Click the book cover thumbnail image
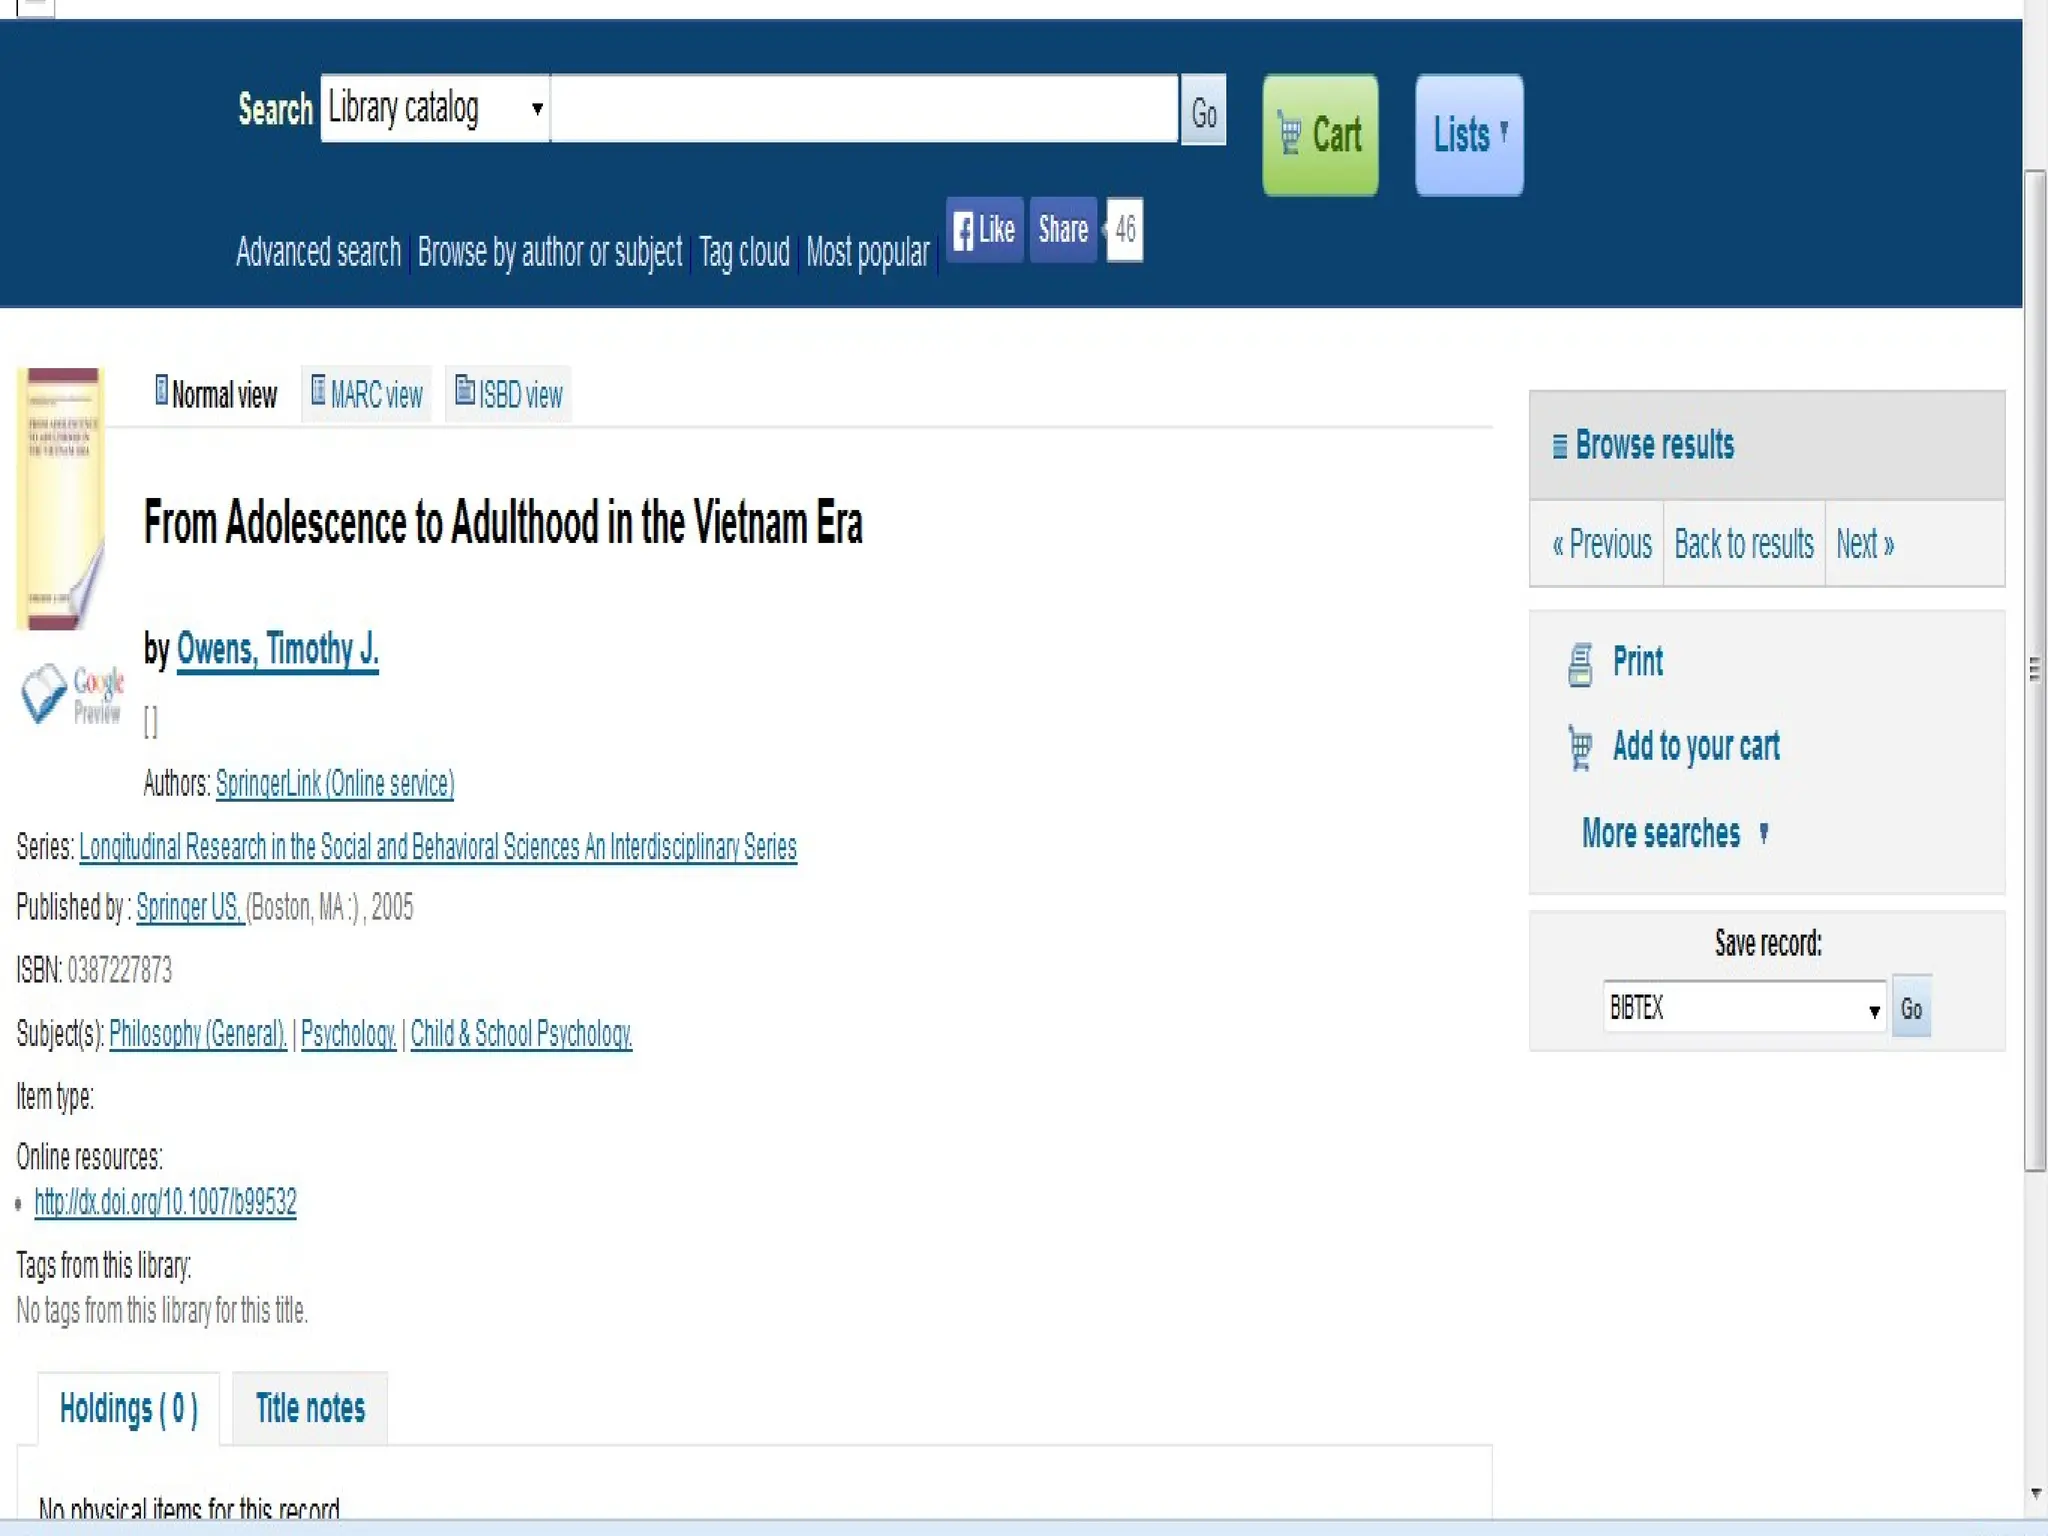Image resolution: width=2048 pixels, height=1536 pixels. point(60,498)
